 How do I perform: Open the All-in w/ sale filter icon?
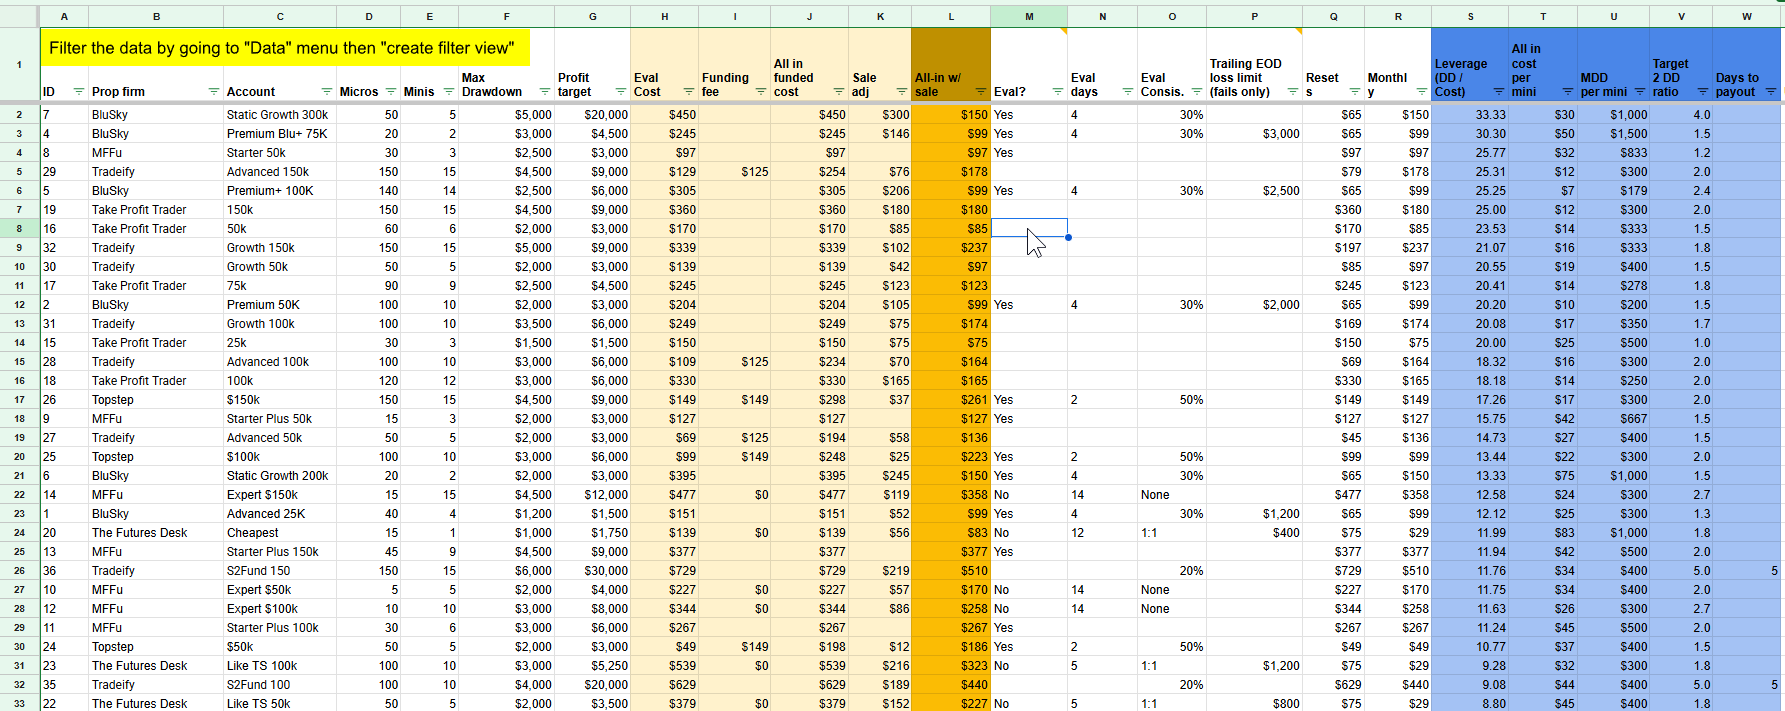(x=980, y=91)
